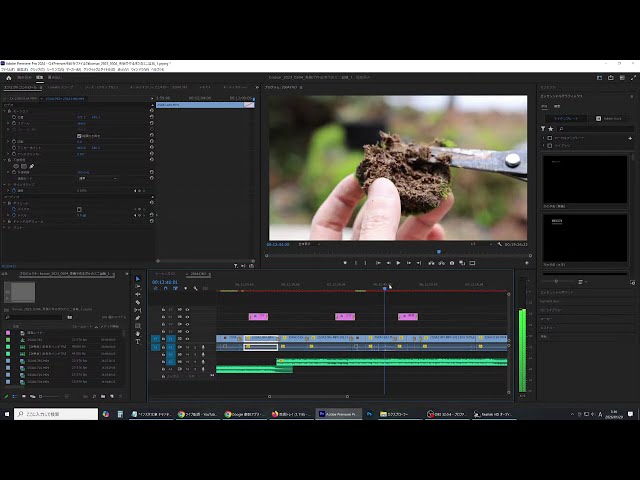Screen dimensions: 640x480
Task: Toggle the Bypass checkbox under audio Volume
Action: click(x=79, y=209)
